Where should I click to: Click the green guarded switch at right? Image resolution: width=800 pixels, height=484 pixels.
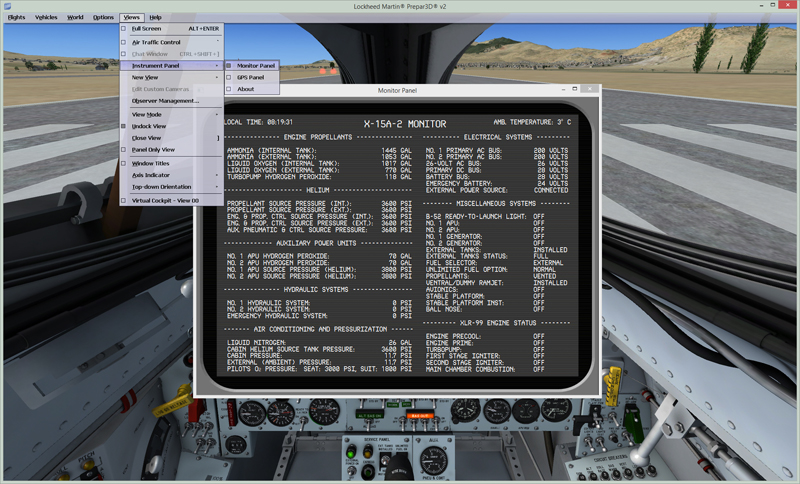coord(632,423)
